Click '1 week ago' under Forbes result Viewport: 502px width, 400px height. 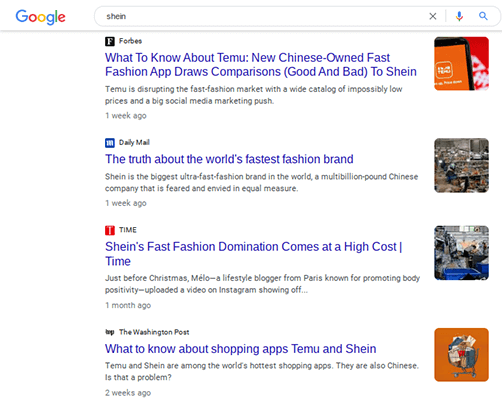(126, 116)
